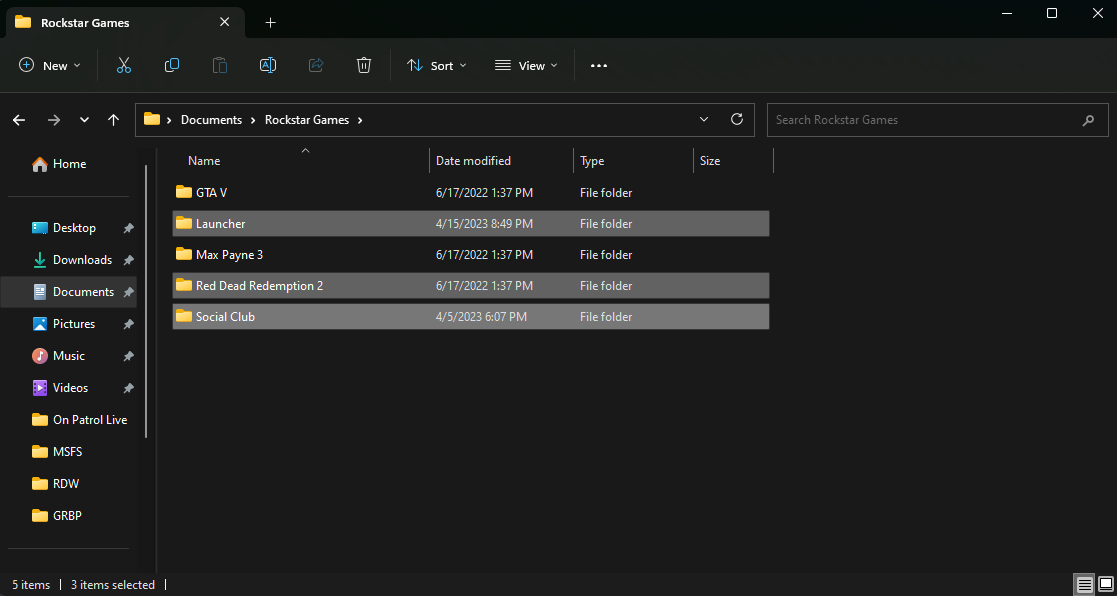
Task: Show recent locations chevron dropdown
Action: coord(84,120)
